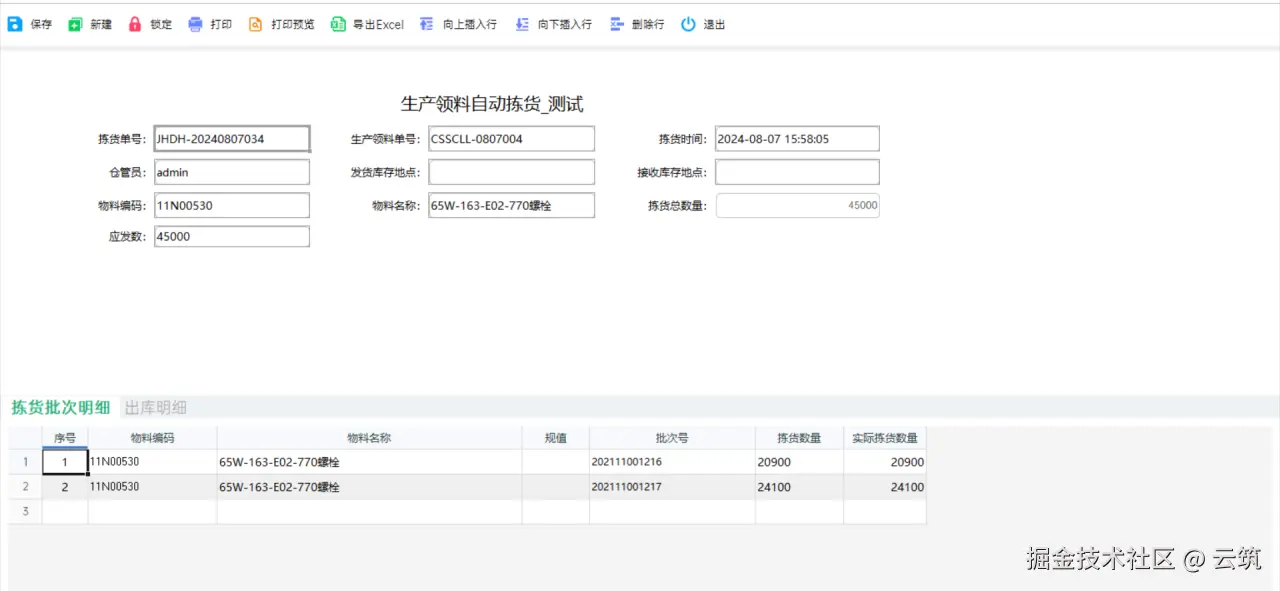Click the 向上插入行 insert-above icon
The height and width of the screenshot is (591, 1280).
427,25
